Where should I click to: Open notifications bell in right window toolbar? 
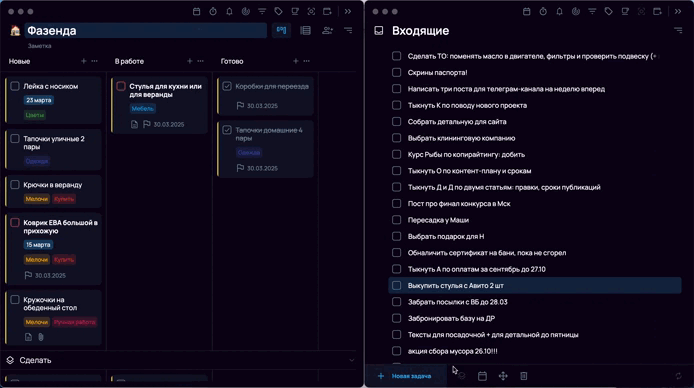(x=559, y=12)
